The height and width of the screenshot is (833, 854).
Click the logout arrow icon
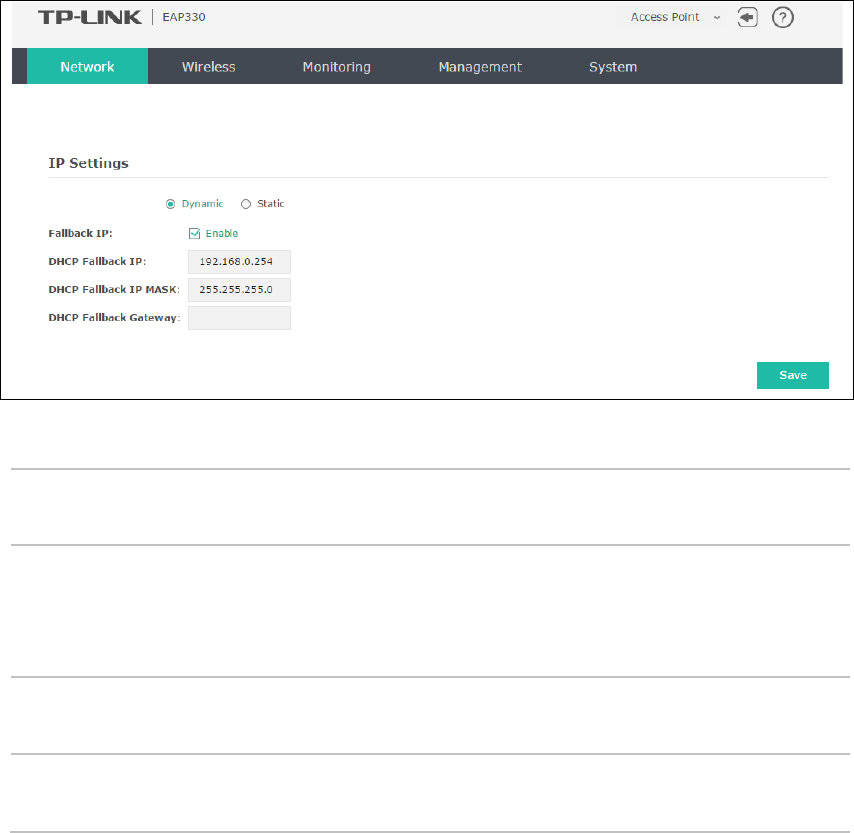pyautogui.click(x=747, y=17)
